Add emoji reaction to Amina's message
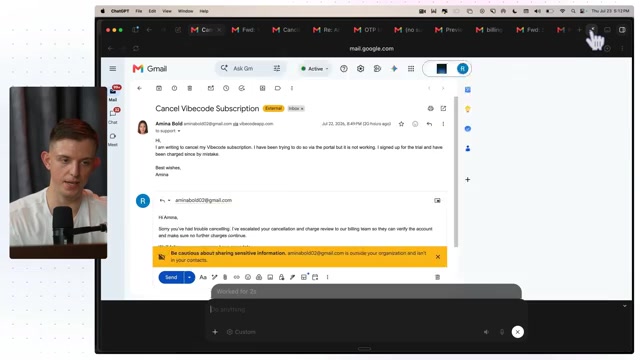The image size is (640, 360). pyautogui.click(x=415, y=124)
